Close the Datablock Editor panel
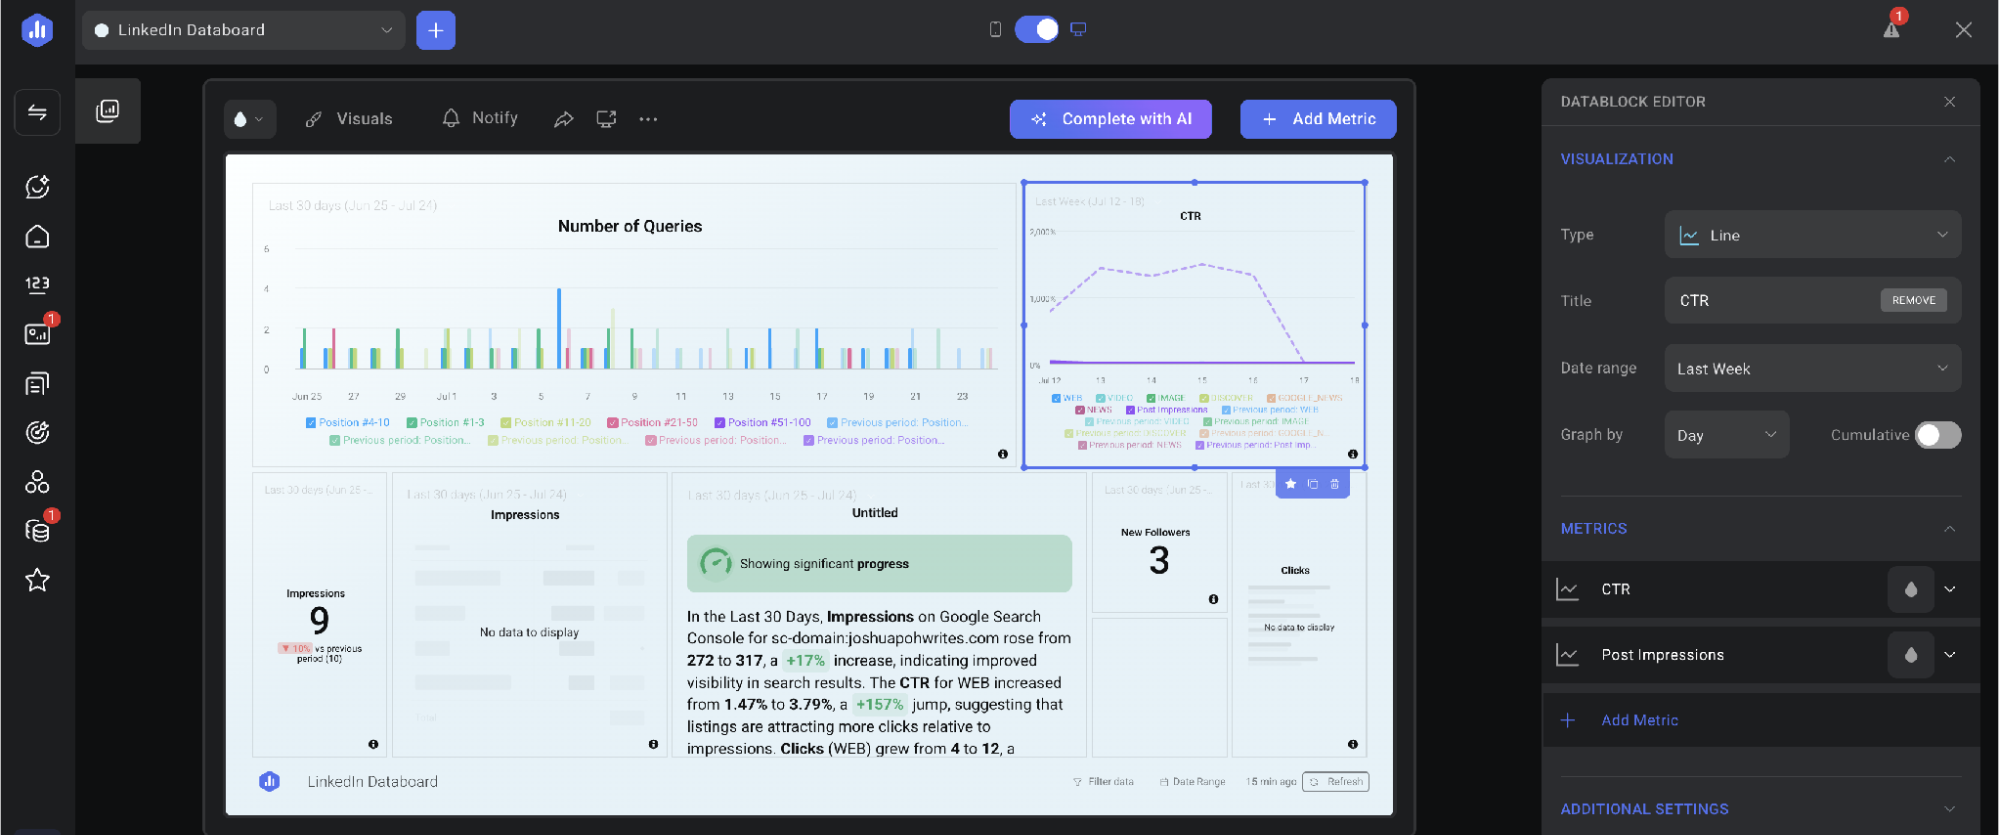This screenshot has width=1999, height=835. pyautogui.click(x=1949, y=102)
